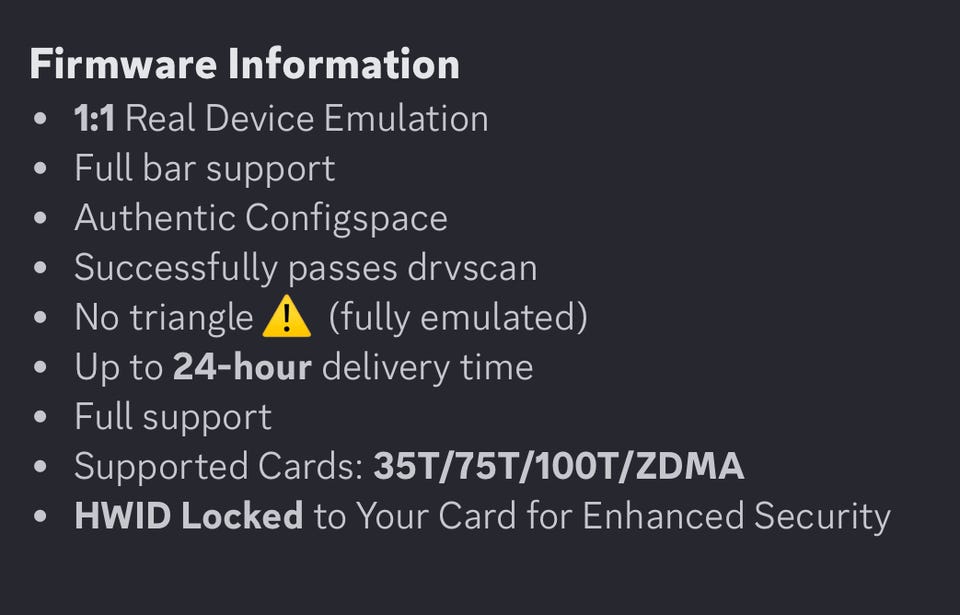Click the Enhanced Security words
This screenshot has width=960, height=615.
click(737, 516)
